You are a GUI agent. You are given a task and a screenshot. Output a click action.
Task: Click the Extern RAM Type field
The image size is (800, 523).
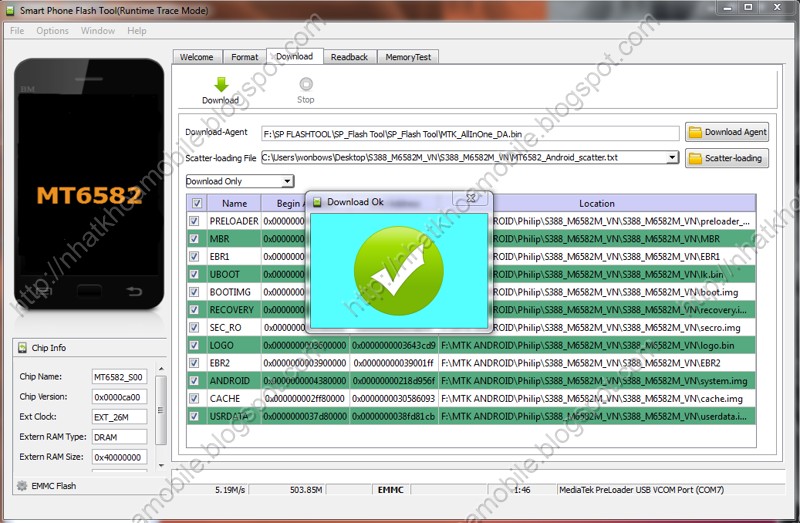point(119,437)
